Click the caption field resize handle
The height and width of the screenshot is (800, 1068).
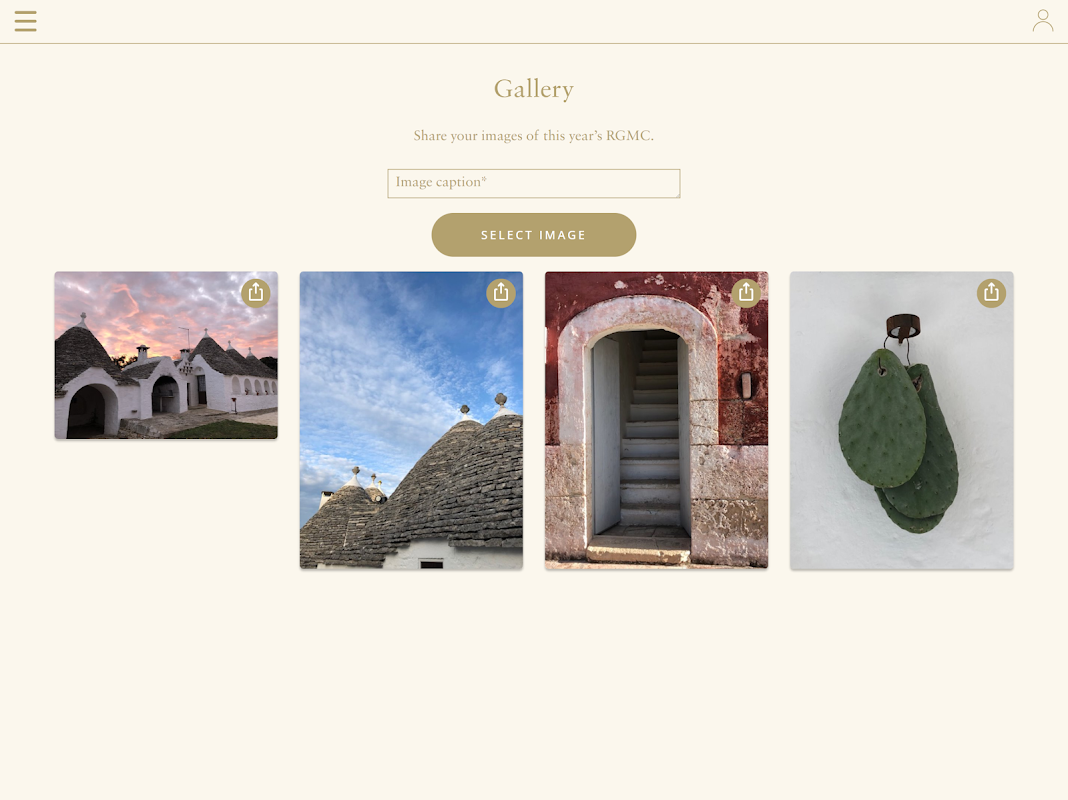click(x=676, y=195)
